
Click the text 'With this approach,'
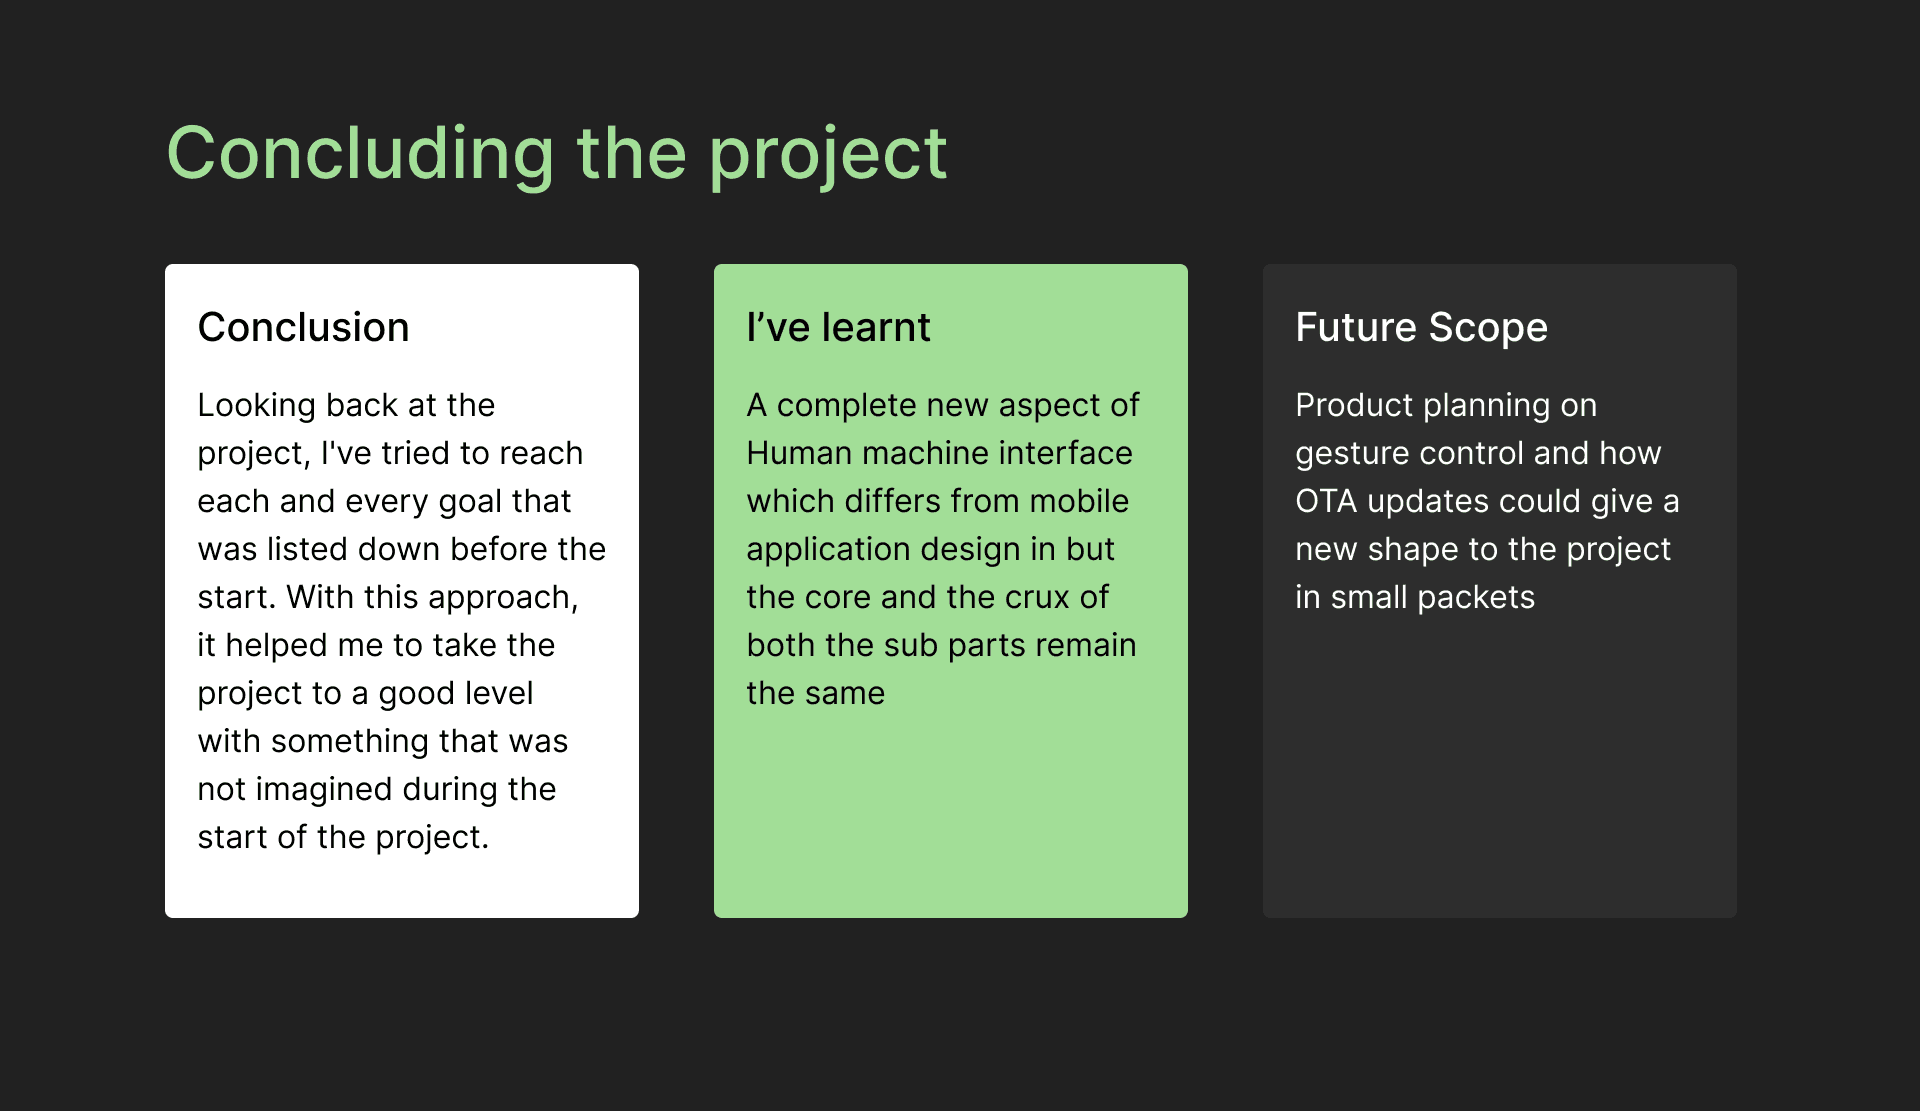click(x=432, y=597)
